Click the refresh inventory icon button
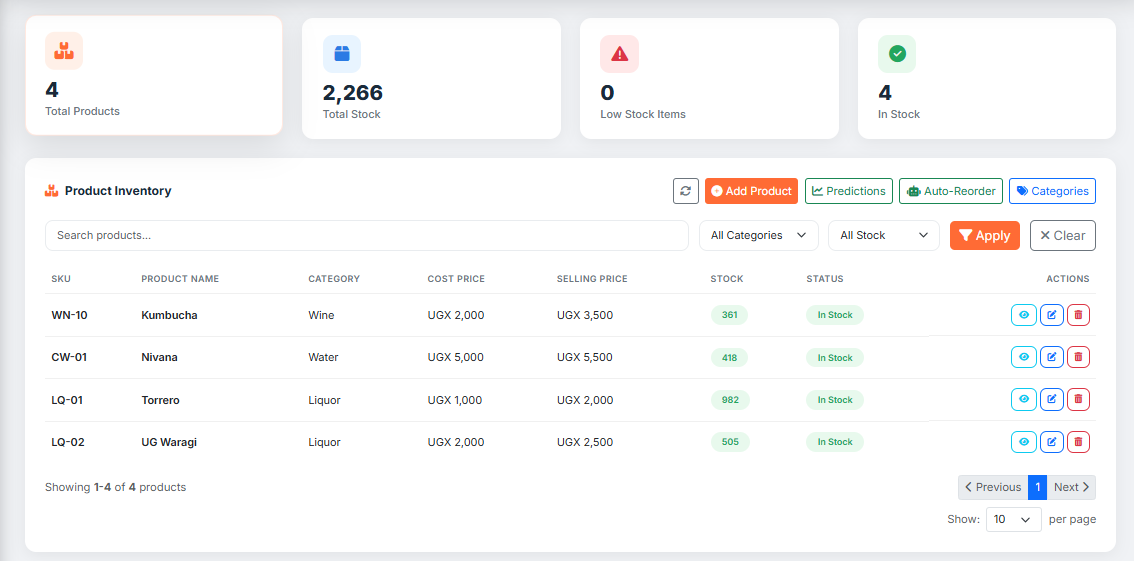Screen dimensions: 1134x561 (686, 191)
